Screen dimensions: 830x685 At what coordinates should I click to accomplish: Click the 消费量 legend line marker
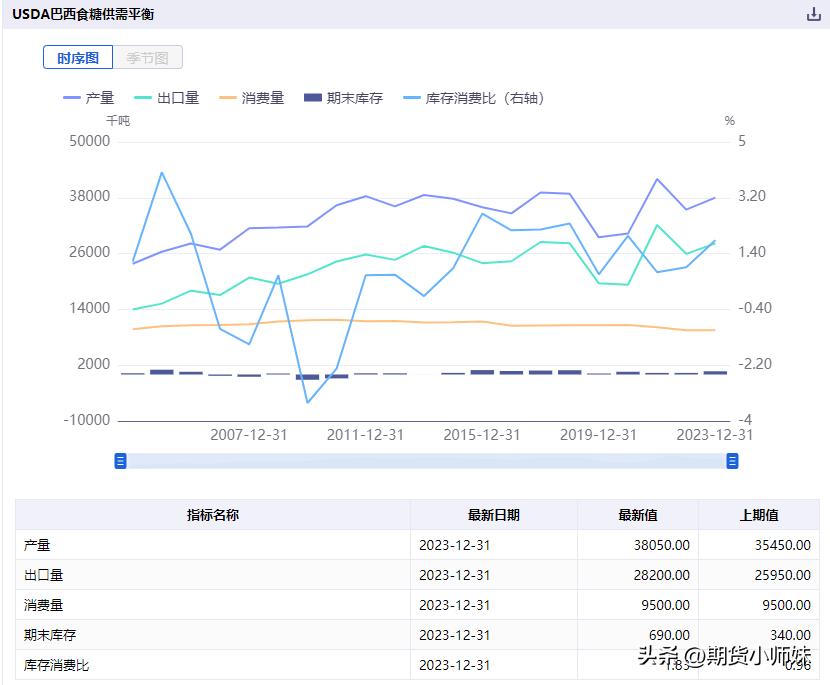230,97
